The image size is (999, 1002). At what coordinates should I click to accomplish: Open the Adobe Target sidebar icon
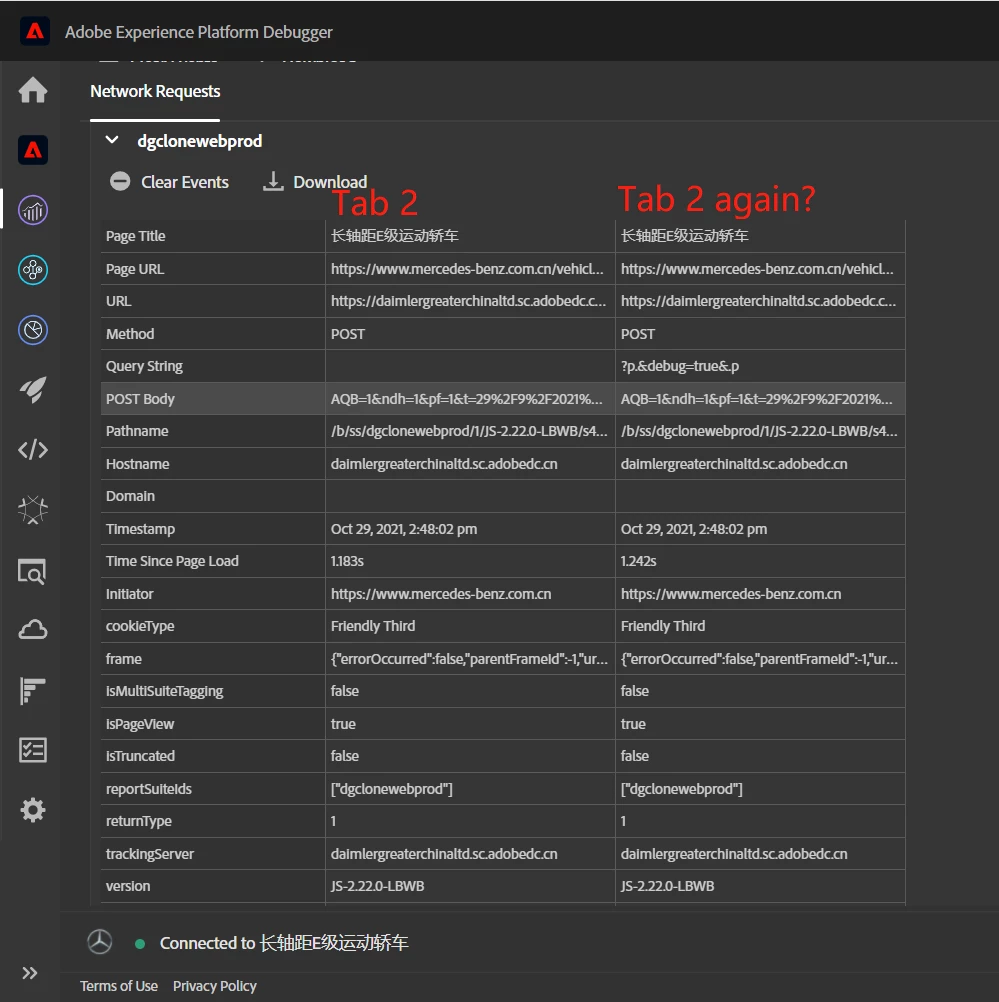(x=33, y=330)
